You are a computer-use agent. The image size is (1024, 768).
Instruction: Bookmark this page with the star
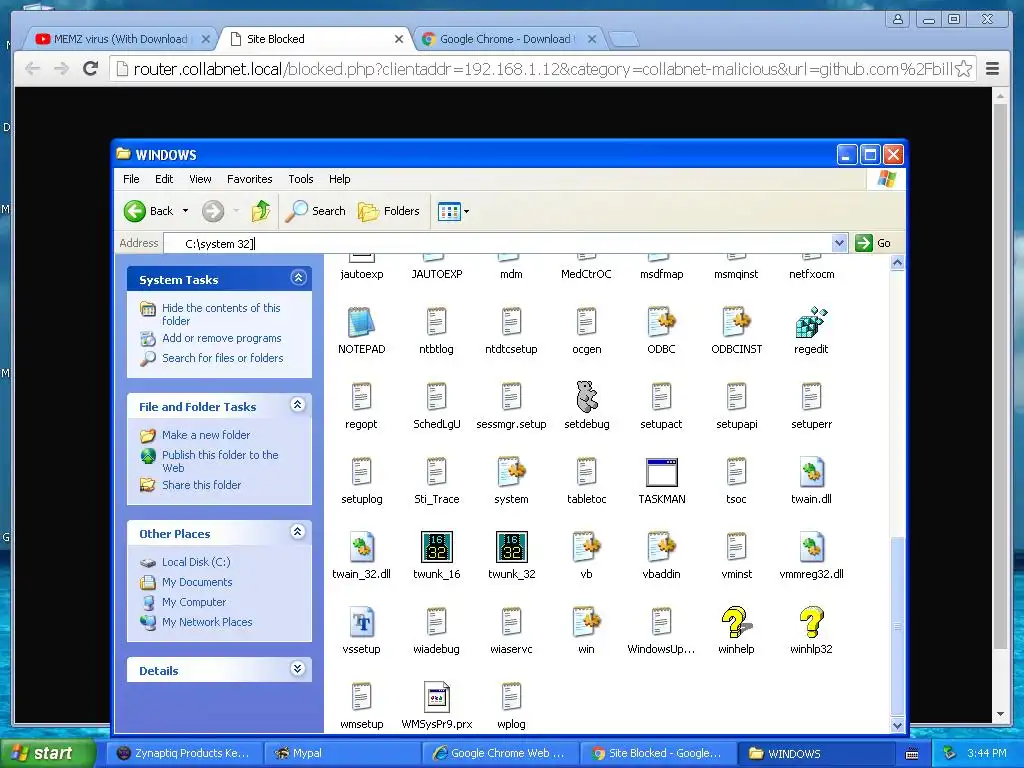963,69
